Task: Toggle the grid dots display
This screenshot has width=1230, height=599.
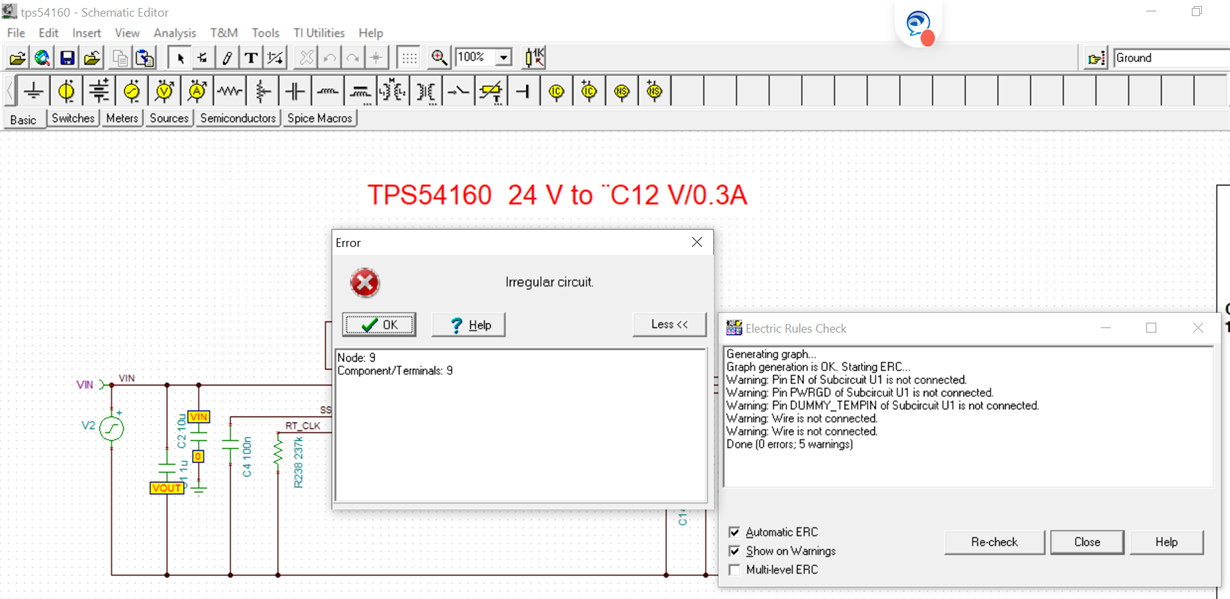Action: click(409, 58)
